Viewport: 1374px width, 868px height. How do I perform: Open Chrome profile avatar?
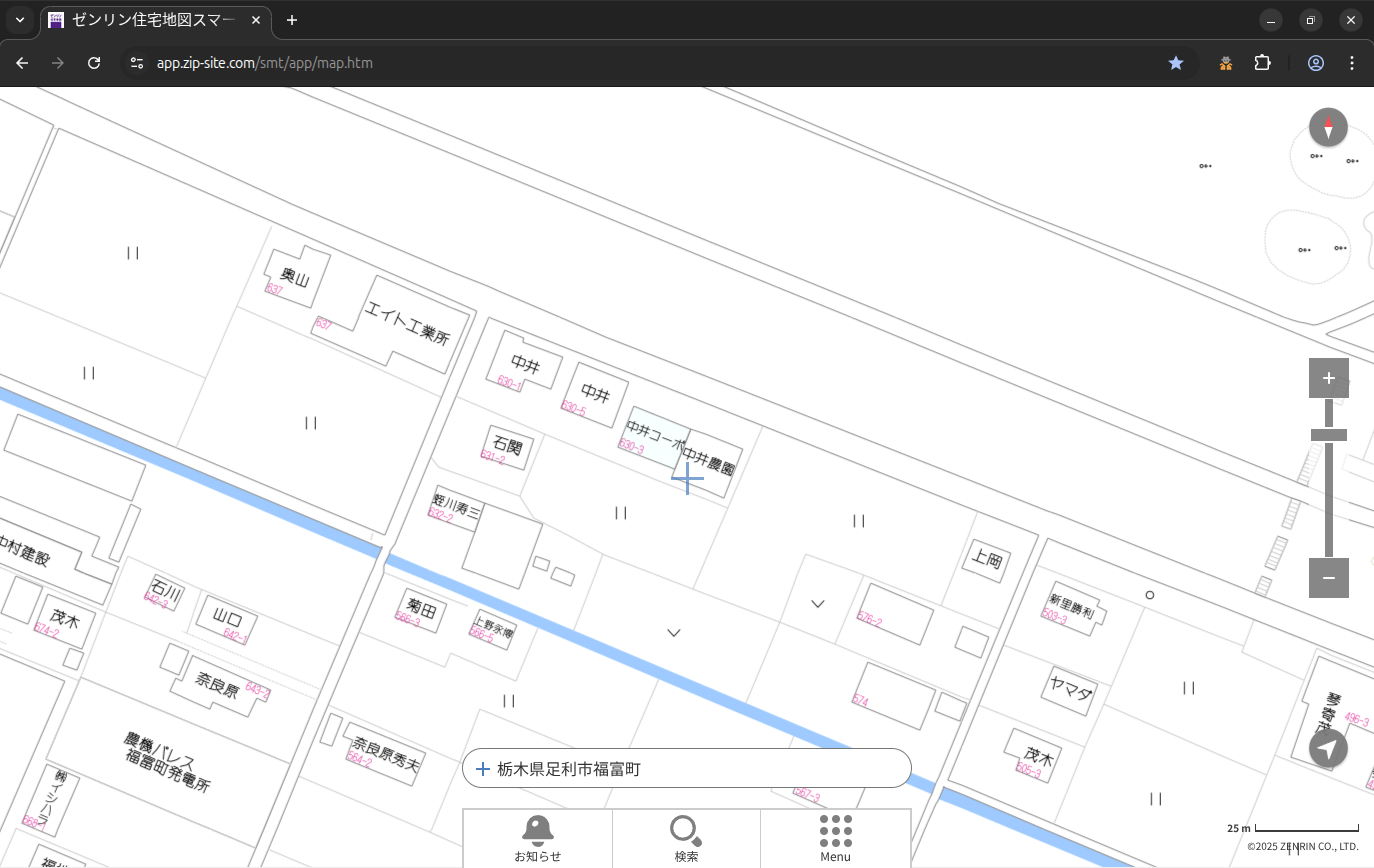tap(1315, 63)
